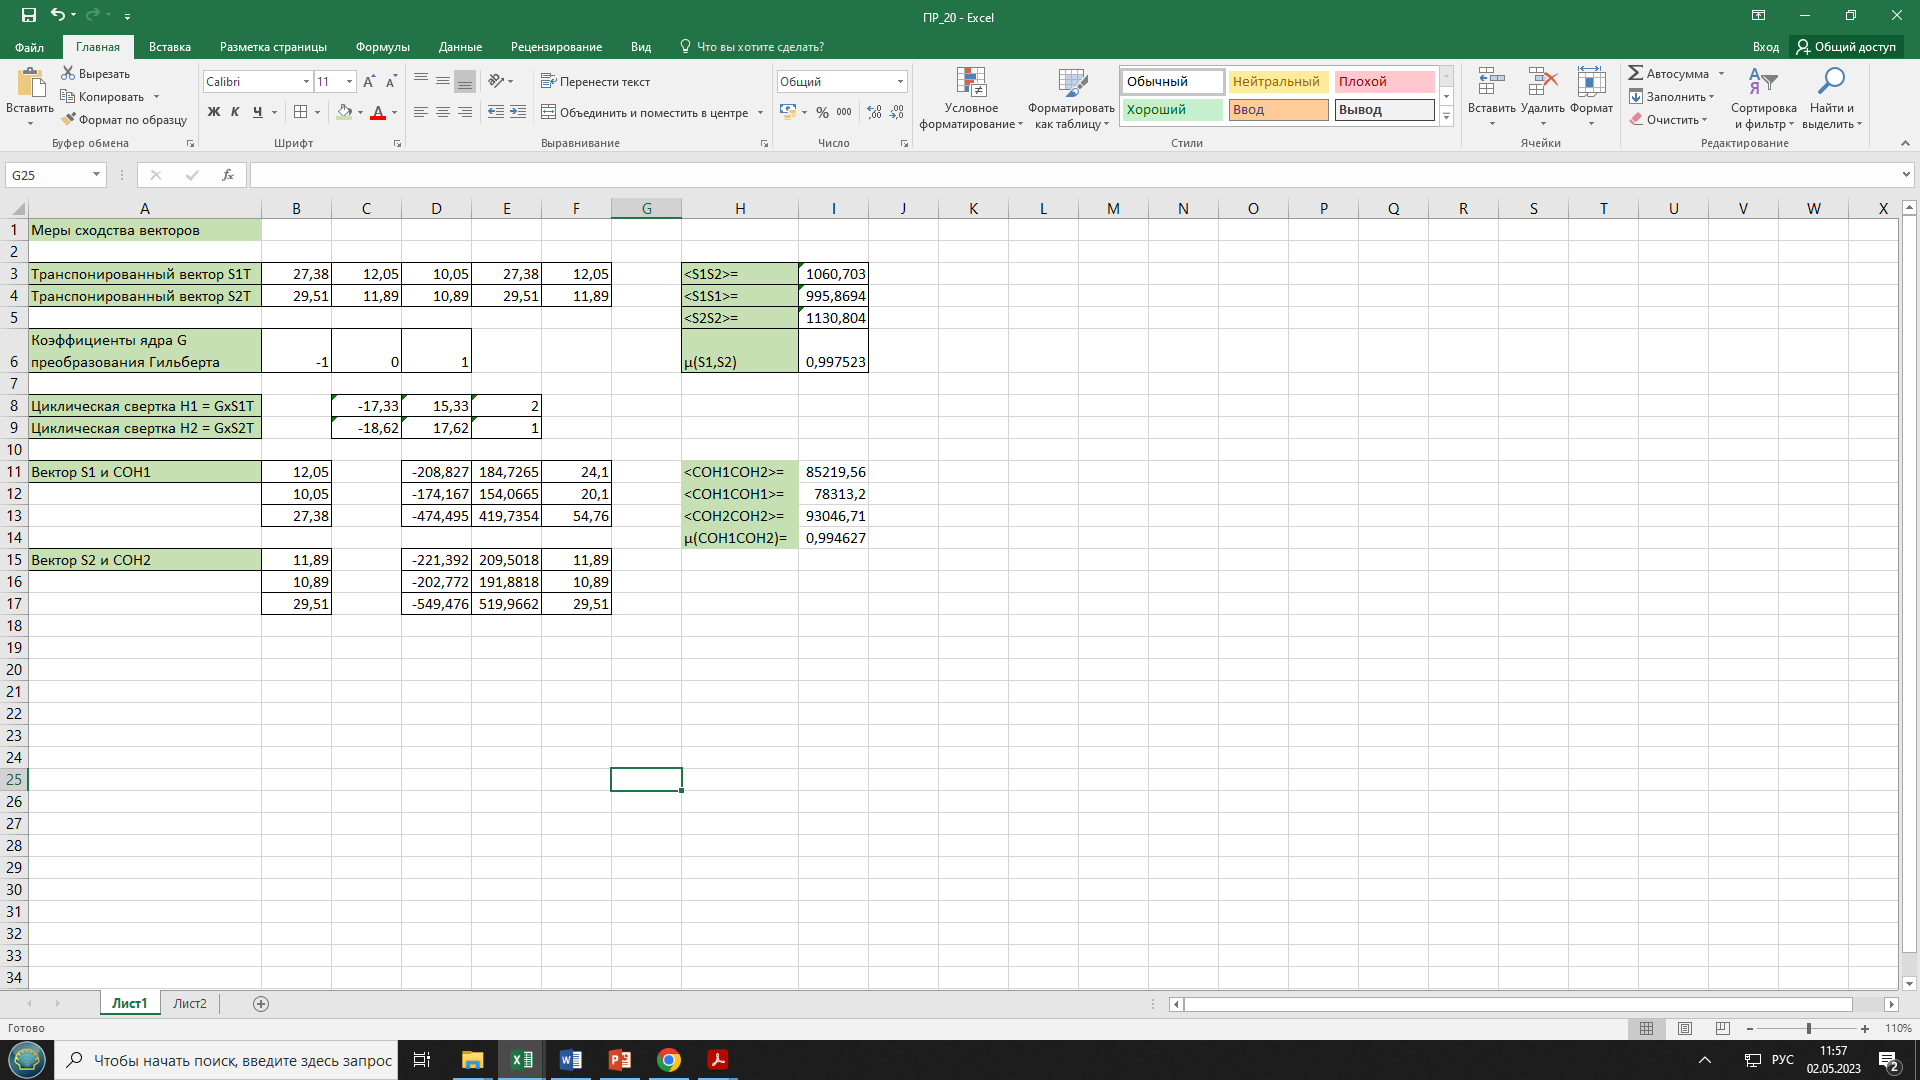Click the insert function fx icon

click(x=228, y=175)
